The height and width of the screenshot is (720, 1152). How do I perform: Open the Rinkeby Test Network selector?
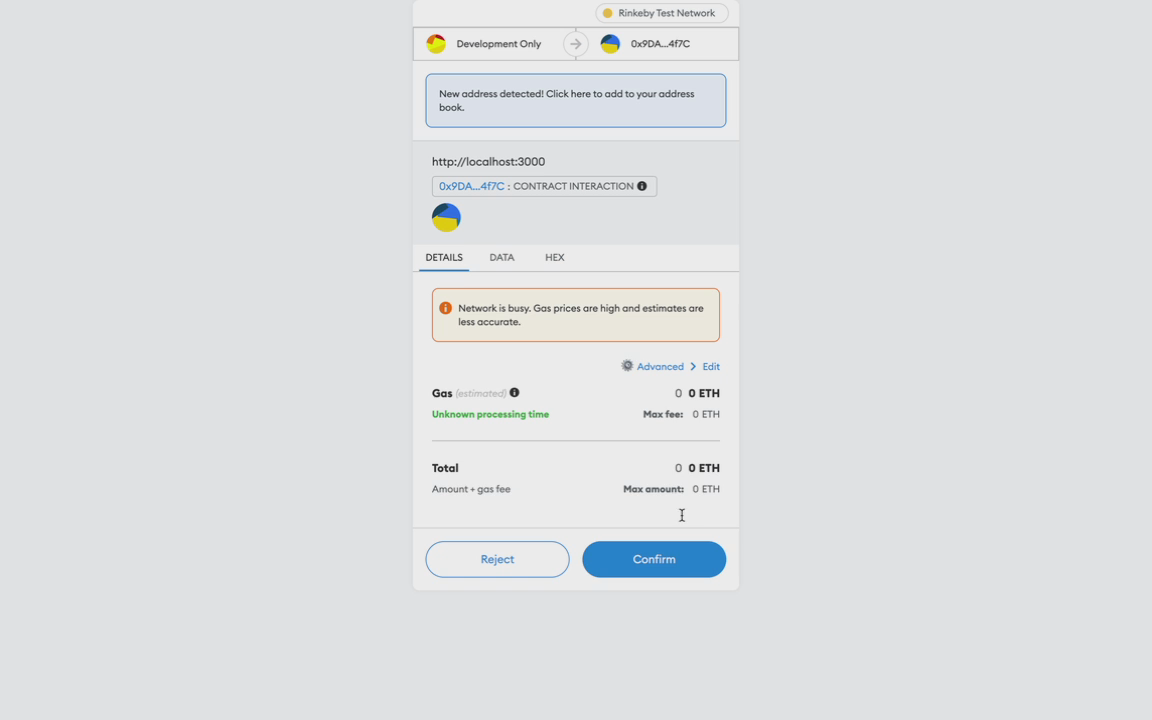[x=662, y=13]
